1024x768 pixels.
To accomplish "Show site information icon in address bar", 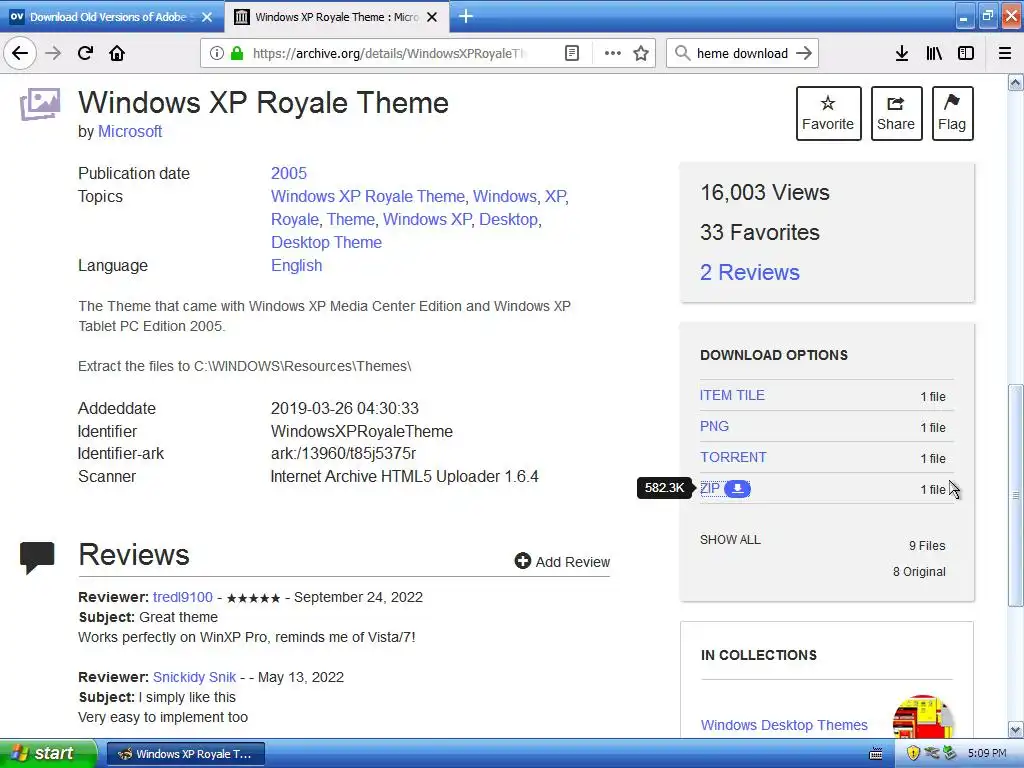I will (x=217, y=53).
